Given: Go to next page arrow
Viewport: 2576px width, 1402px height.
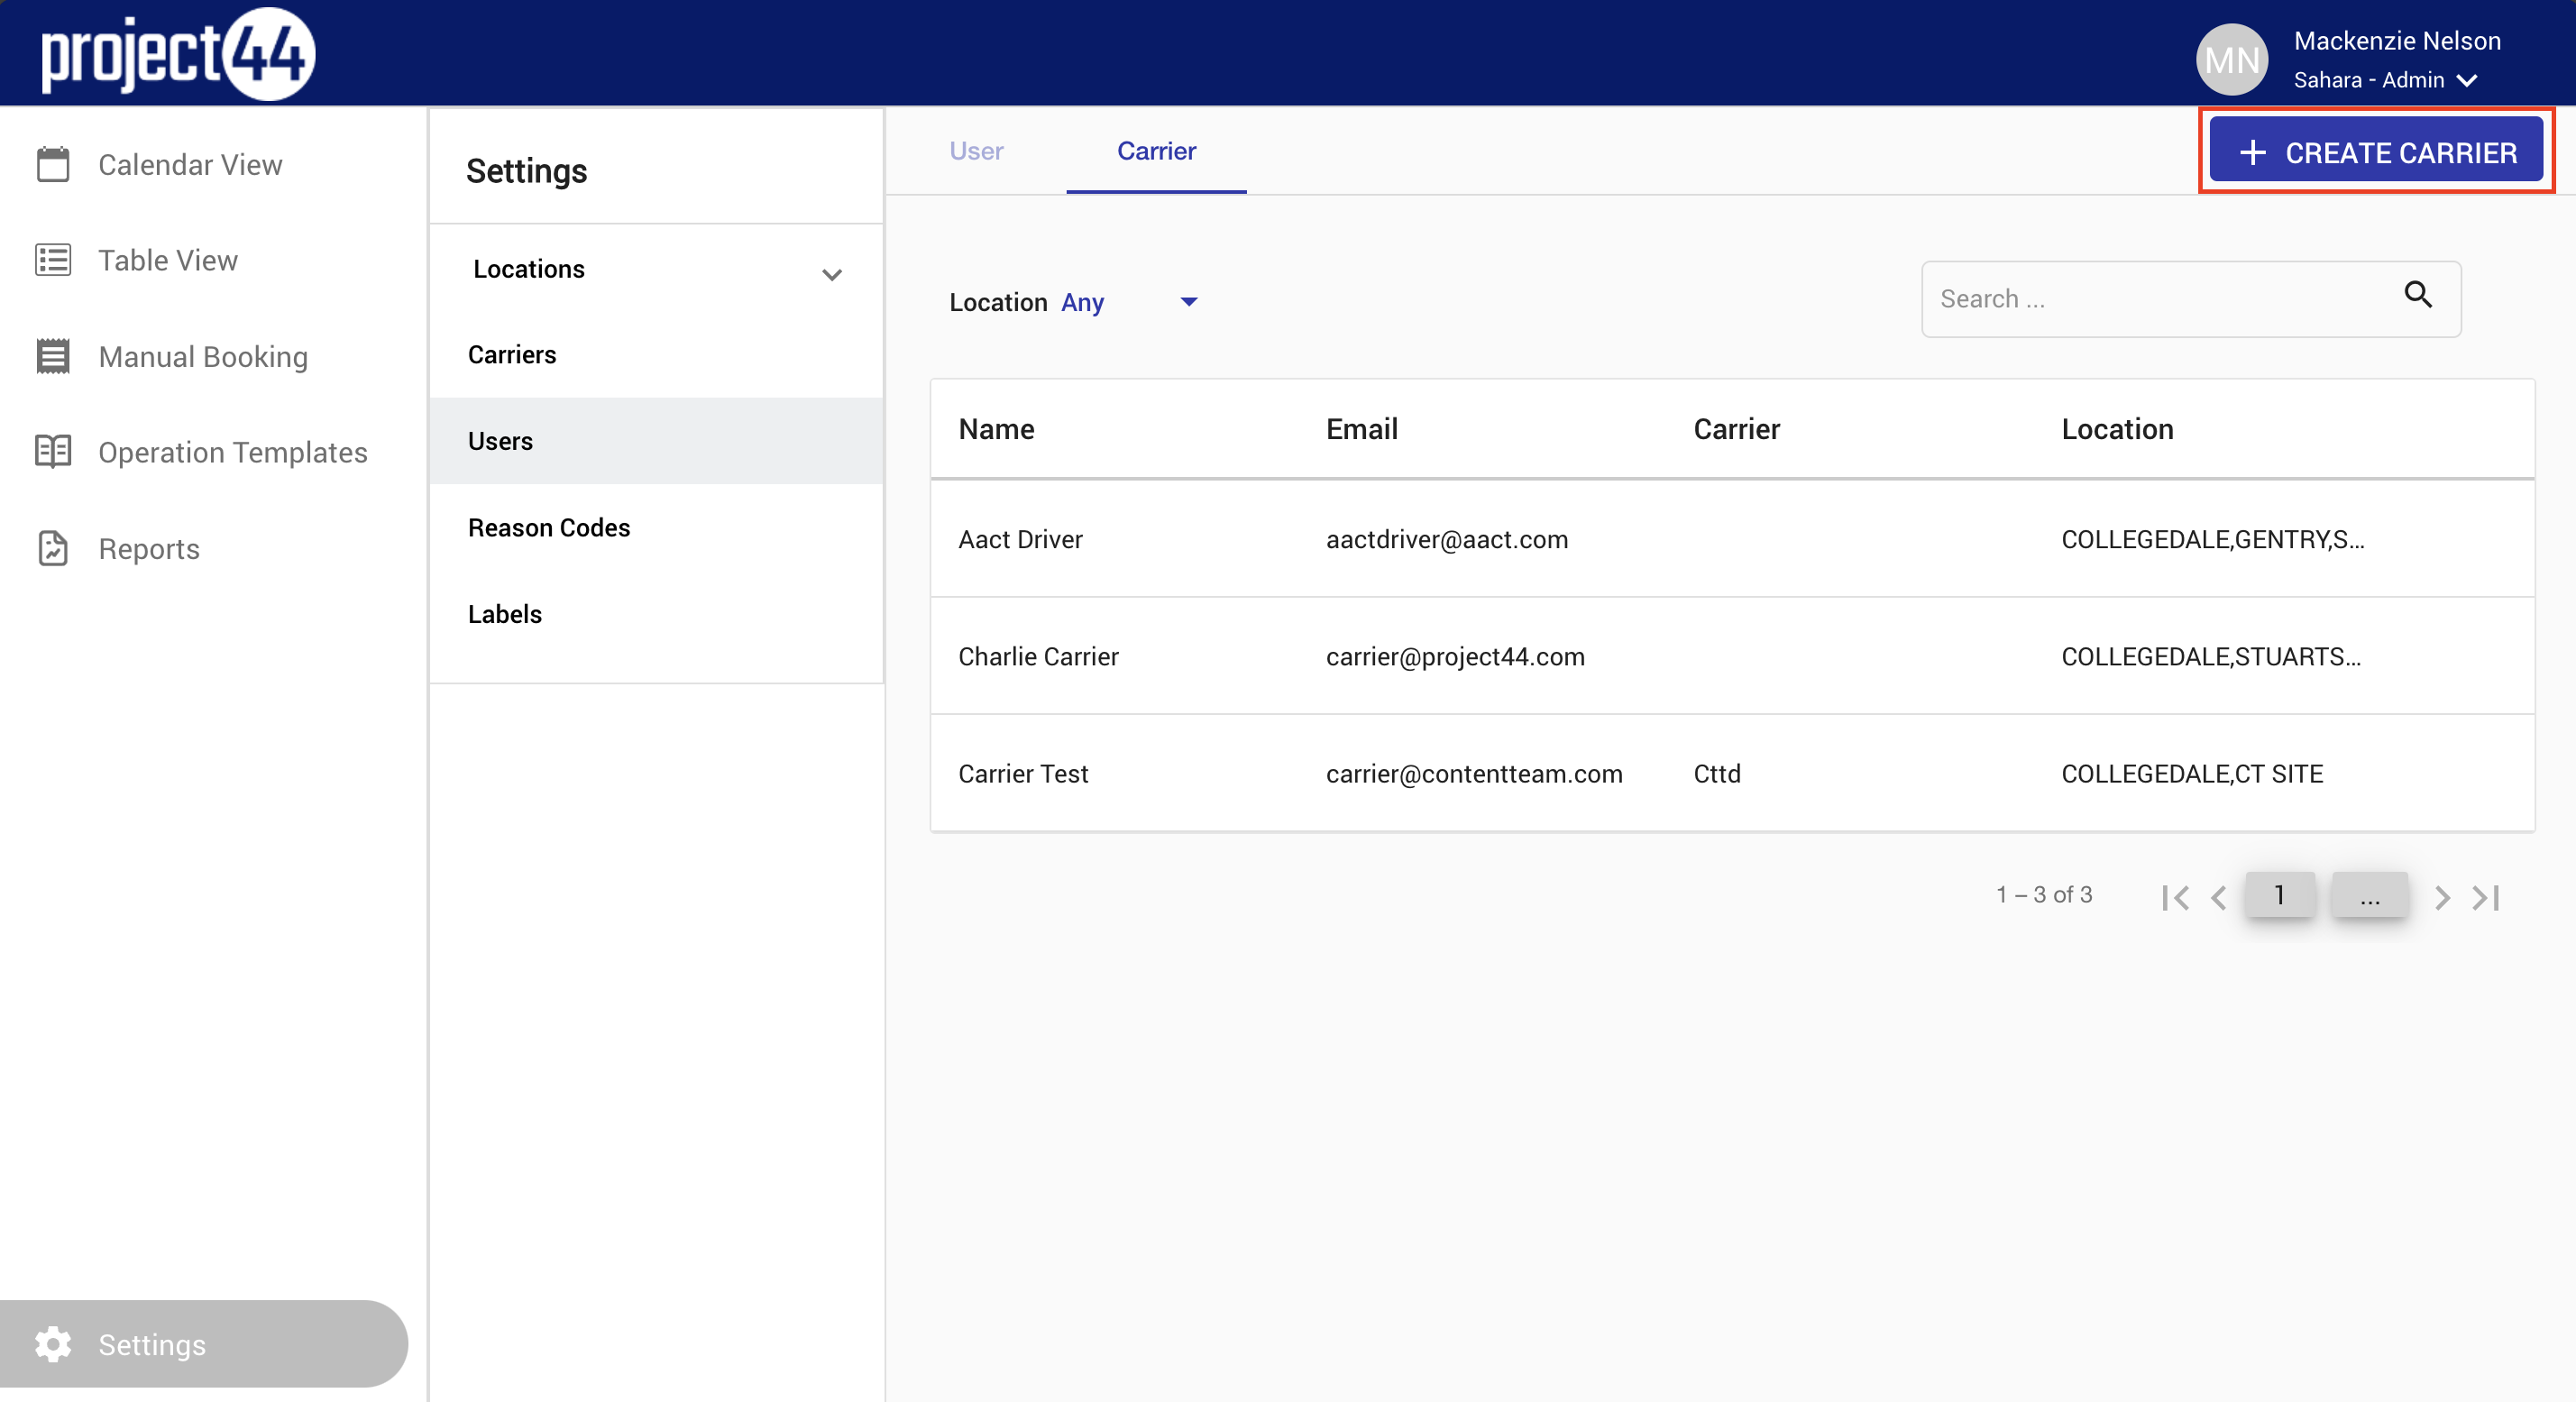Looking at the screenshot, I should 2442,897.
